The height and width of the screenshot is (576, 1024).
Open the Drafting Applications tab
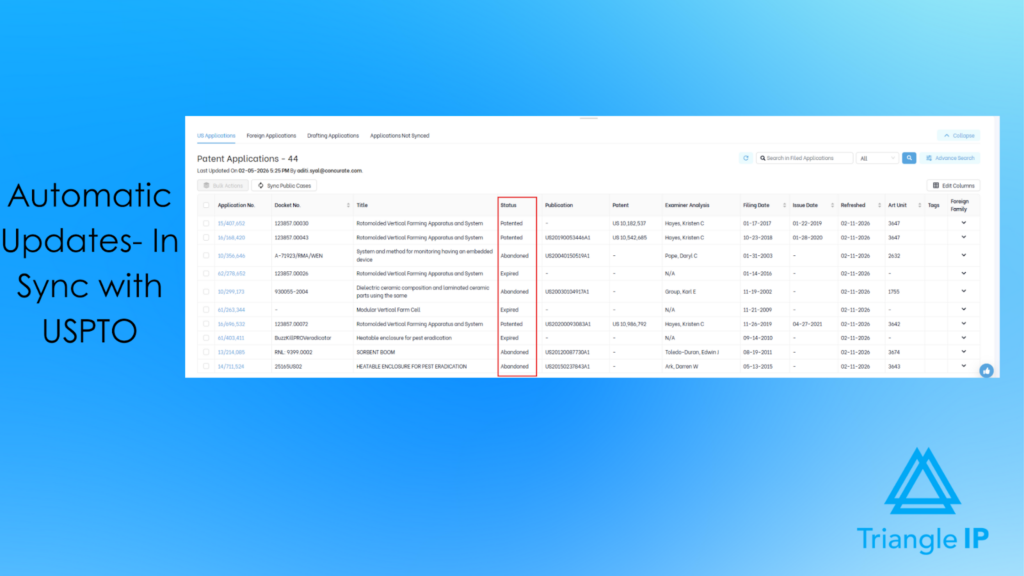(333, 136)
